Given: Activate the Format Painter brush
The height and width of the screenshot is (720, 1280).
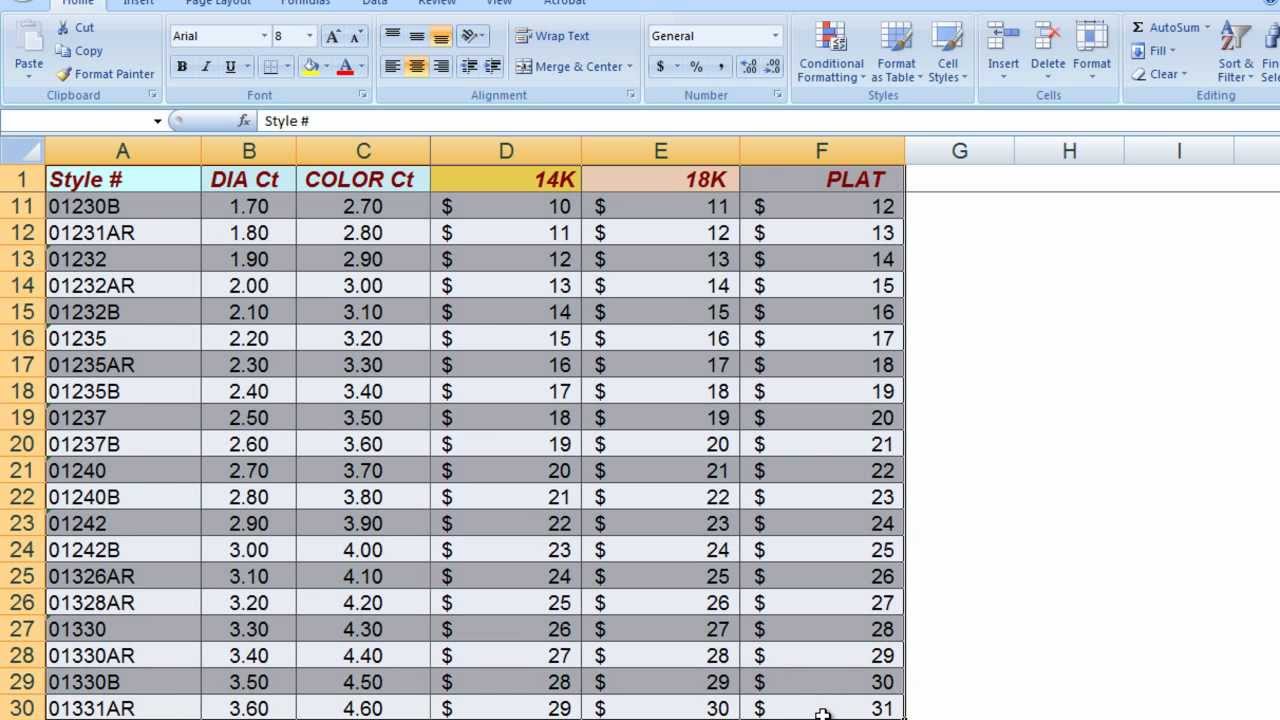Looking at the screenshot, I should tap(105, 74).
